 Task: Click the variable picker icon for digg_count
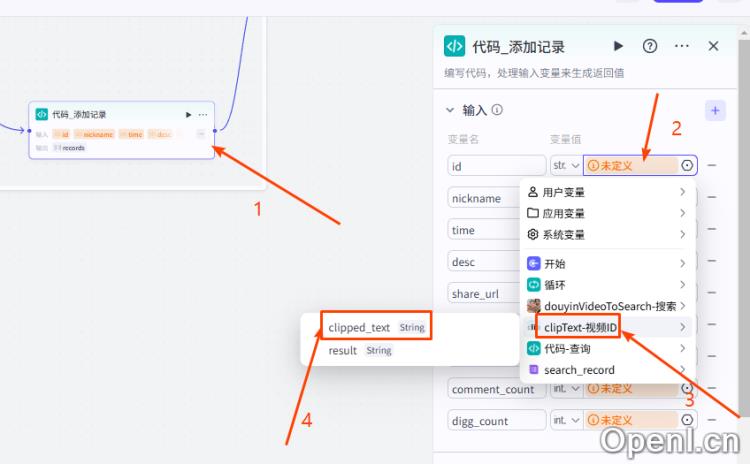tap(687, 421)
